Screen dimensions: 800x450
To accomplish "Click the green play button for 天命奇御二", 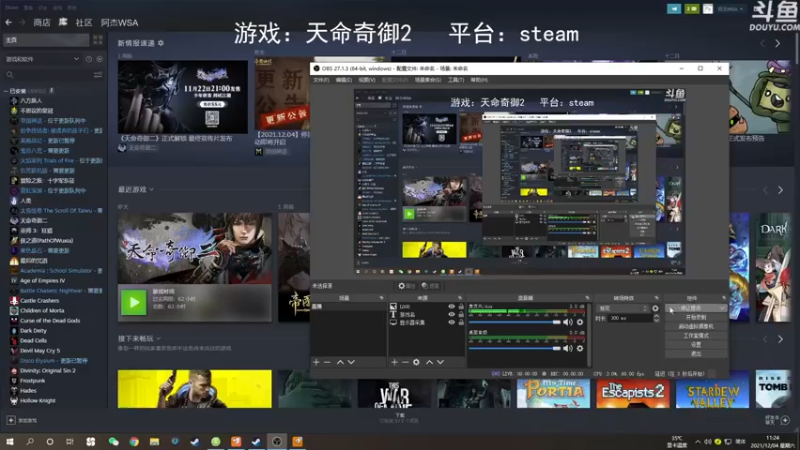I will pyautogui.click(x=134, y=303).
